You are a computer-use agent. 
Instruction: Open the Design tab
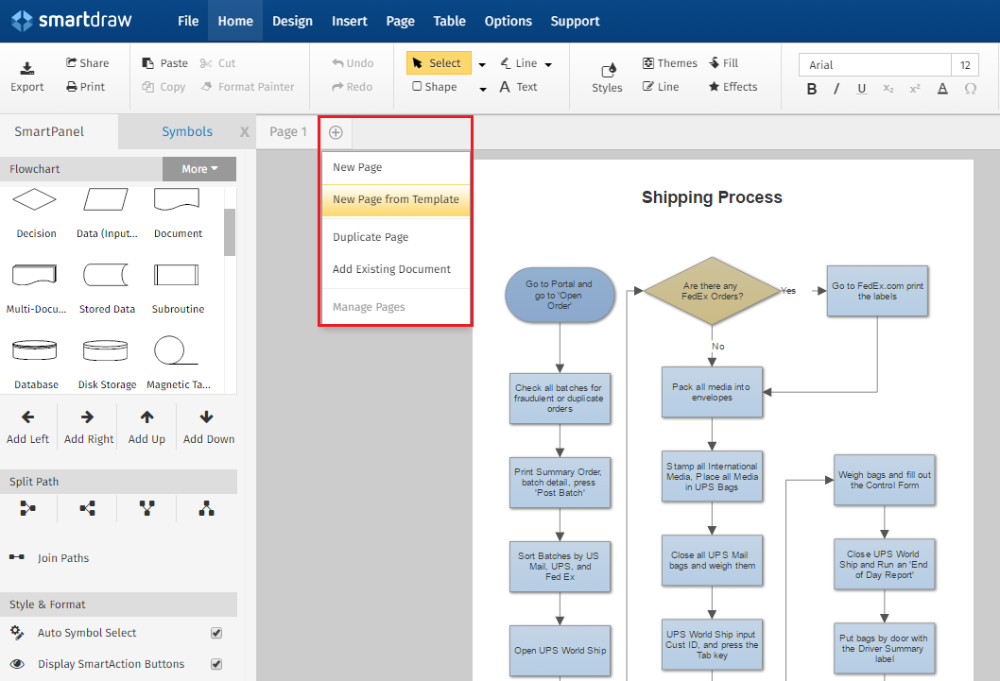click(x=293, y=21)
